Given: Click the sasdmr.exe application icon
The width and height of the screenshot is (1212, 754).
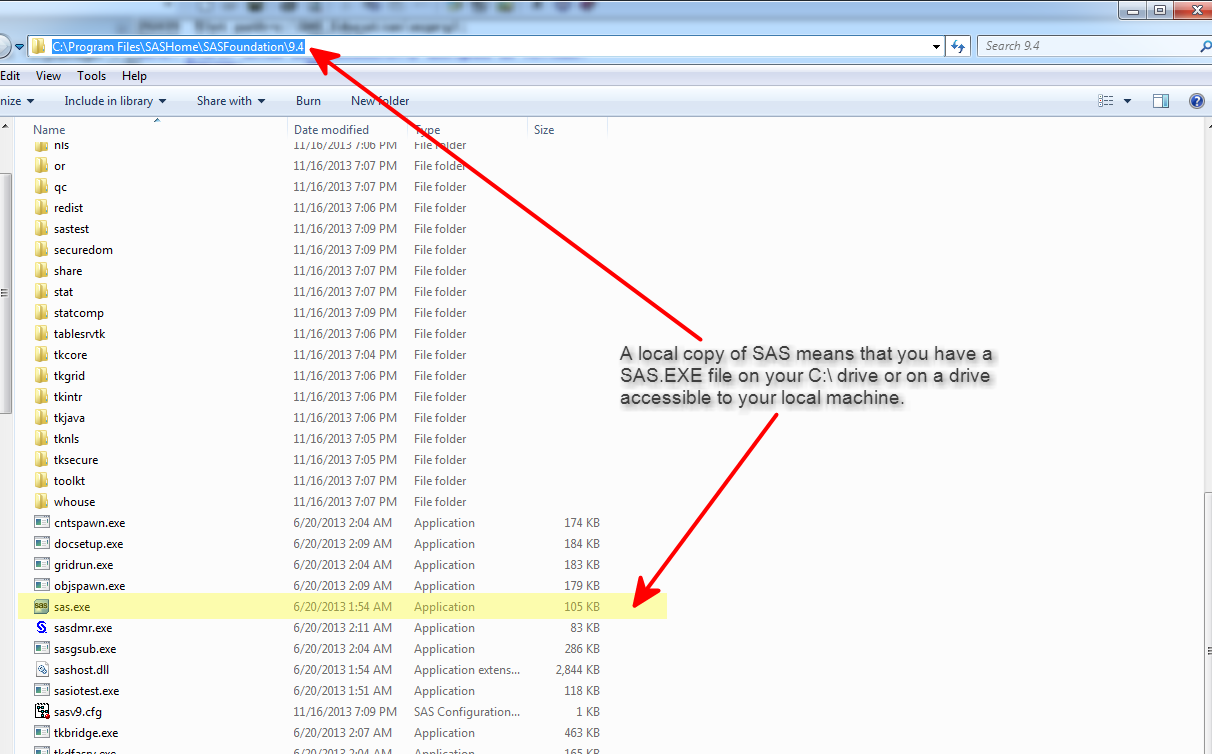Looking at the screenshot, I should [41, 627].
